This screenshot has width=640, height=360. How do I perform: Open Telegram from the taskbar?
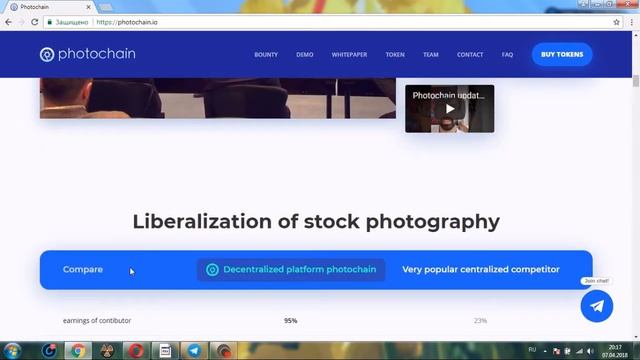(194, 351)
